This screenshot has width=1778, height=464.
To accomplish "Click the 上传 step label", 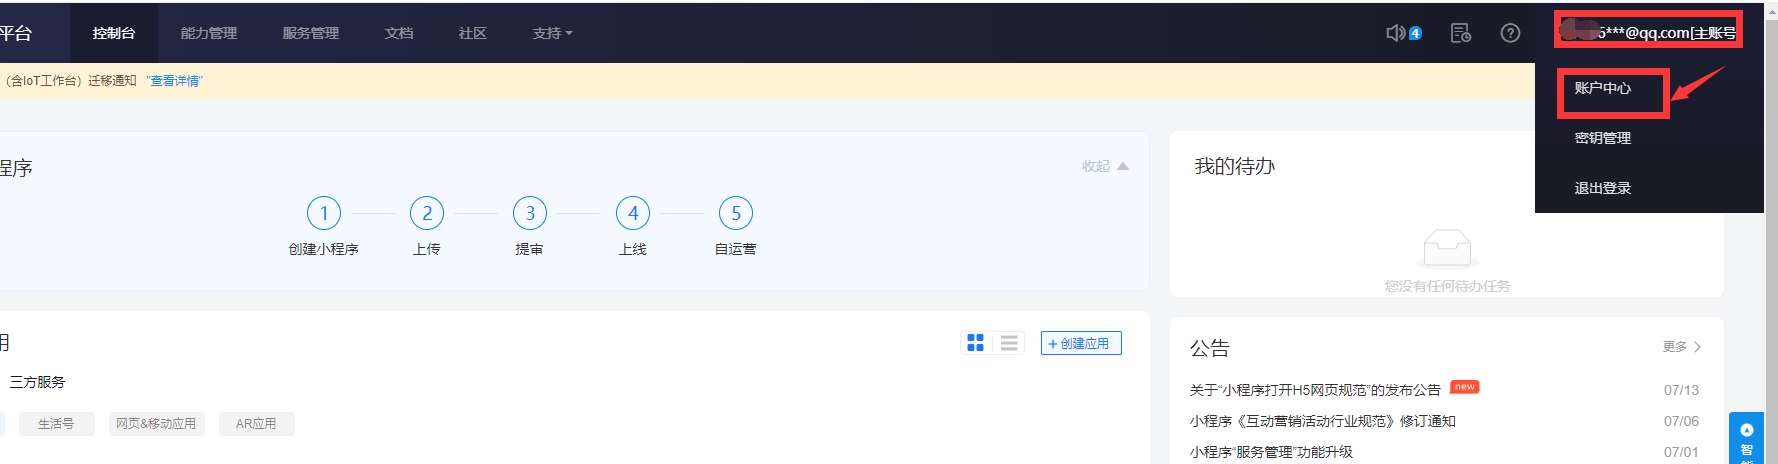I will [x=427, y=249].
